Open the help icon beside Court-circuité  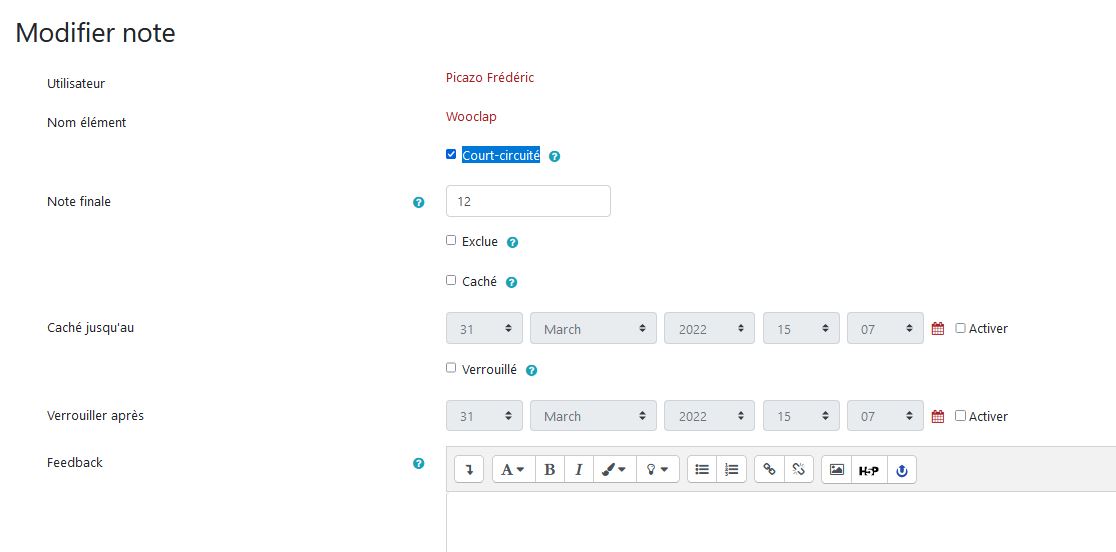(x=554, y=157)
